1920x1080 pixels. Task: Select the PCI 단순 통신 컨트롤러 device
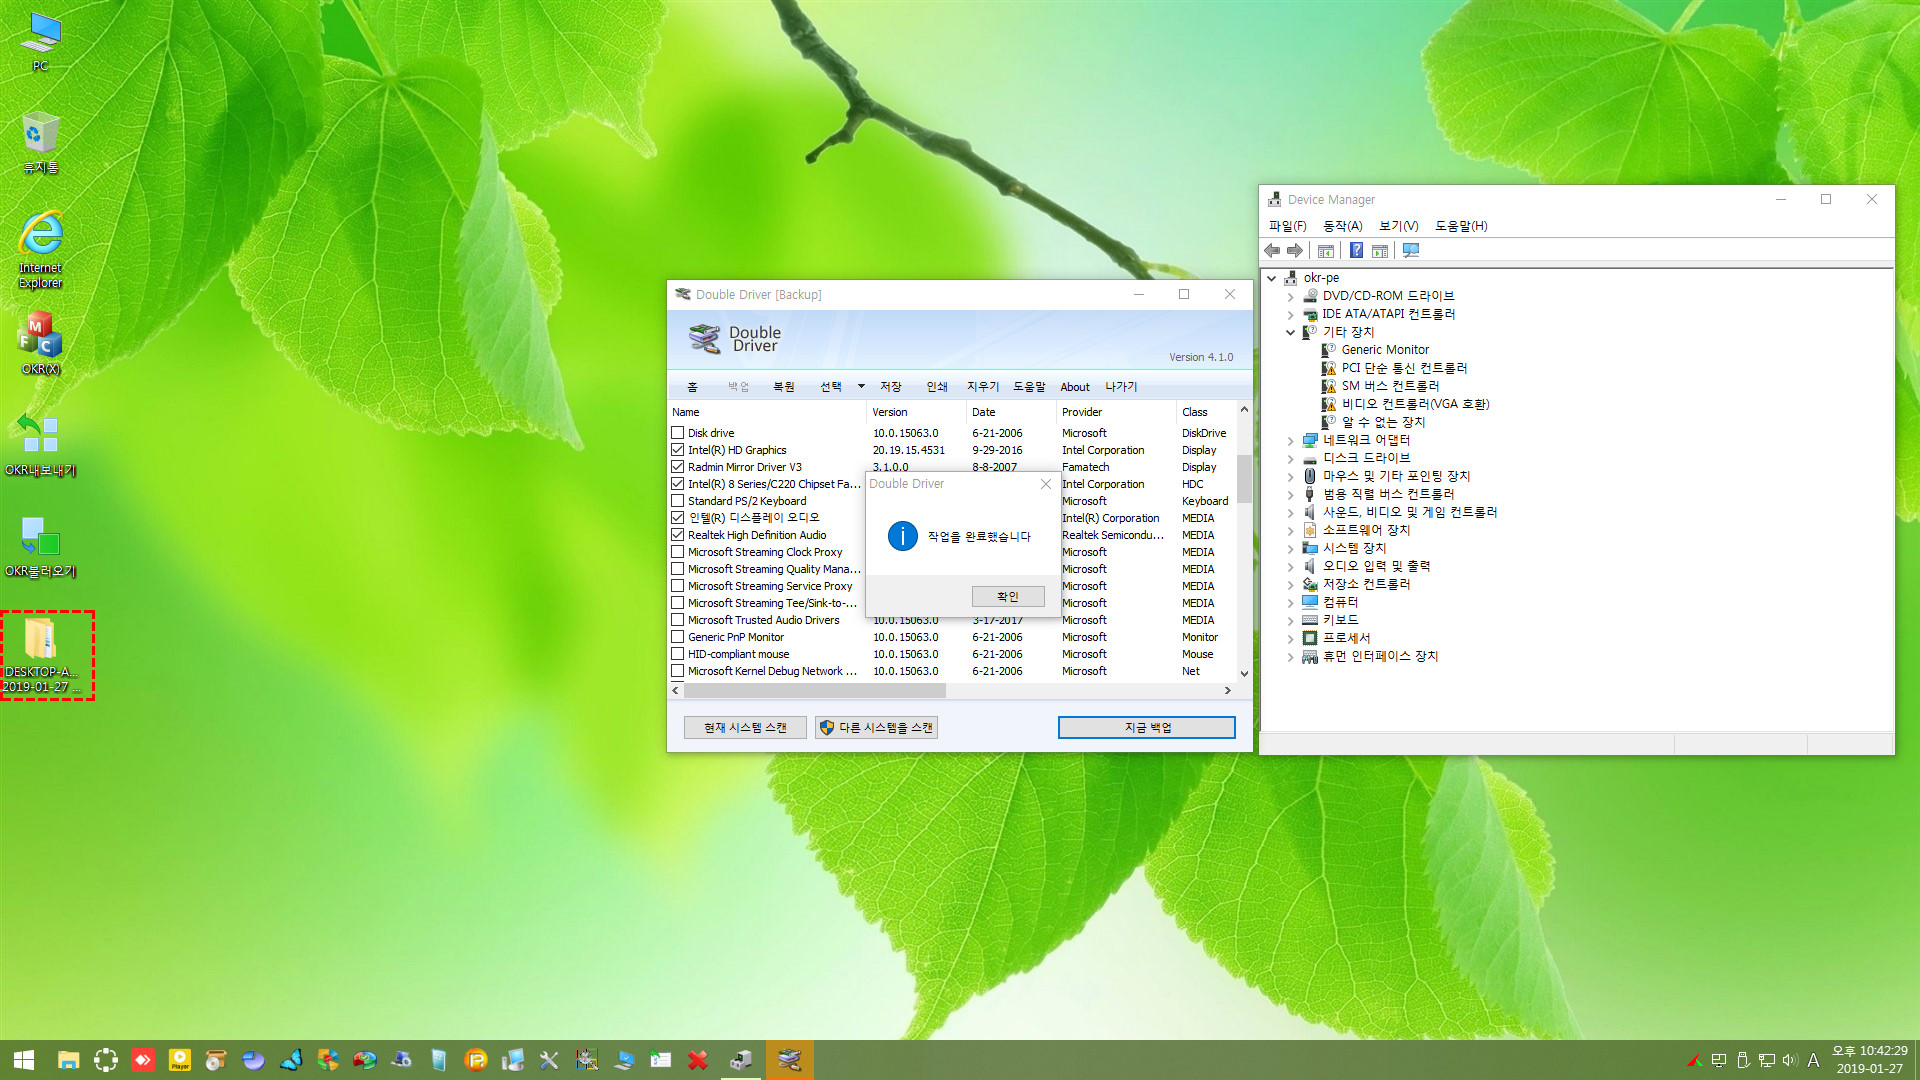tap(1404, 368)
